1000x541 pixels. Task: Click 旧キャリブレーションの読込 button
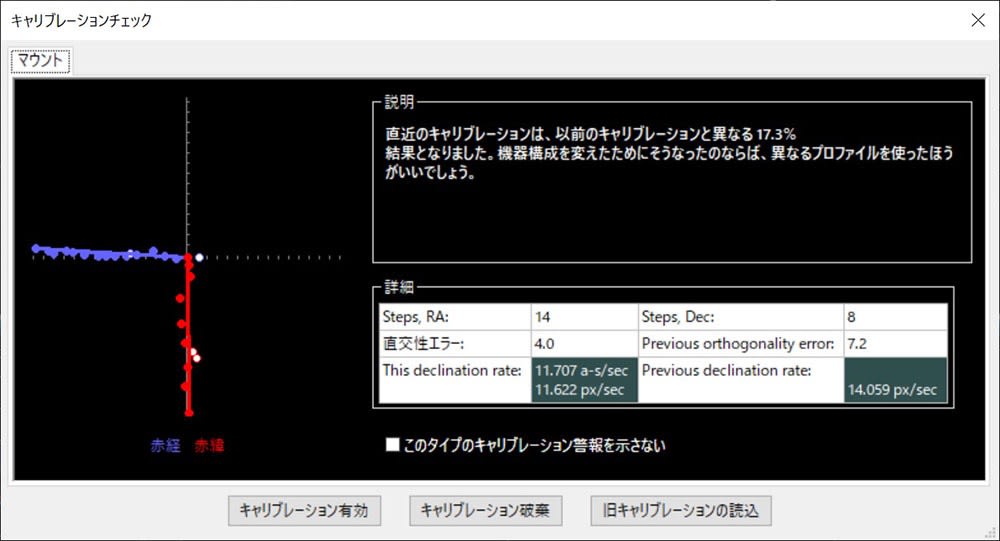[680, 510]
